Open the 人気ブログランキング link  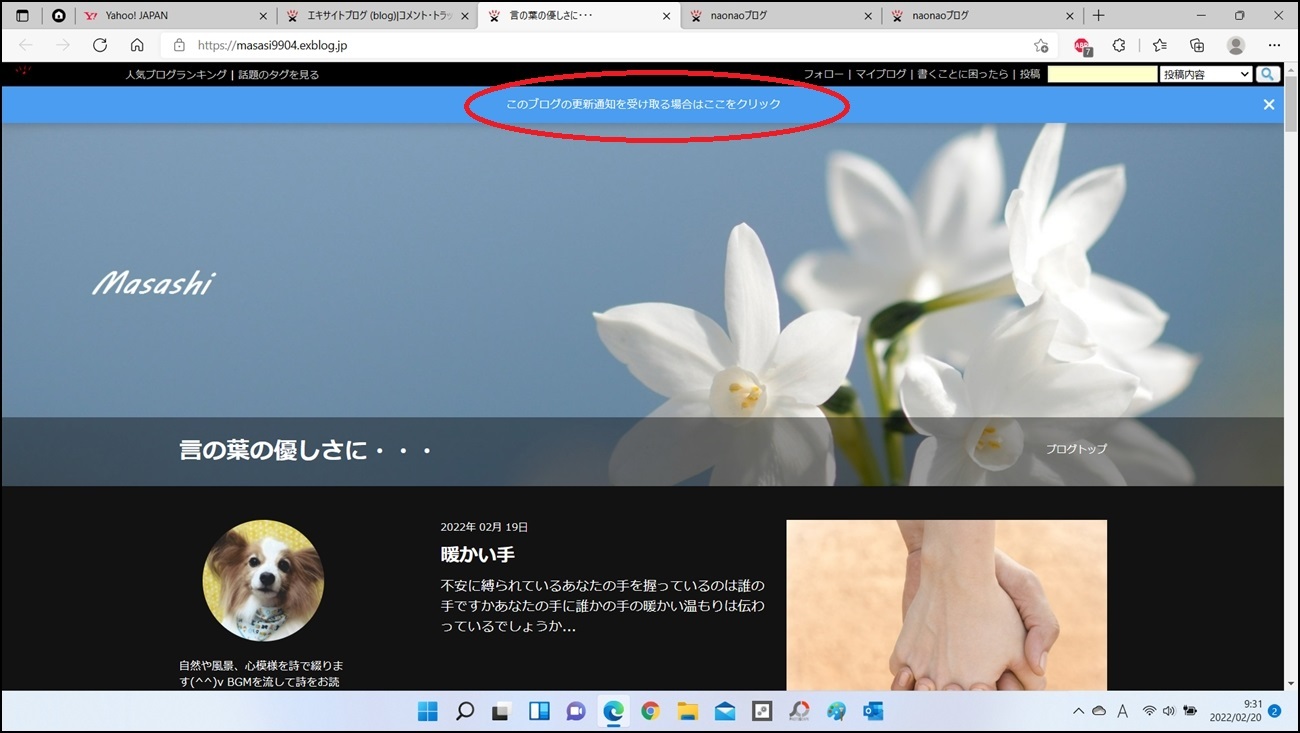(x=176, y=74)
